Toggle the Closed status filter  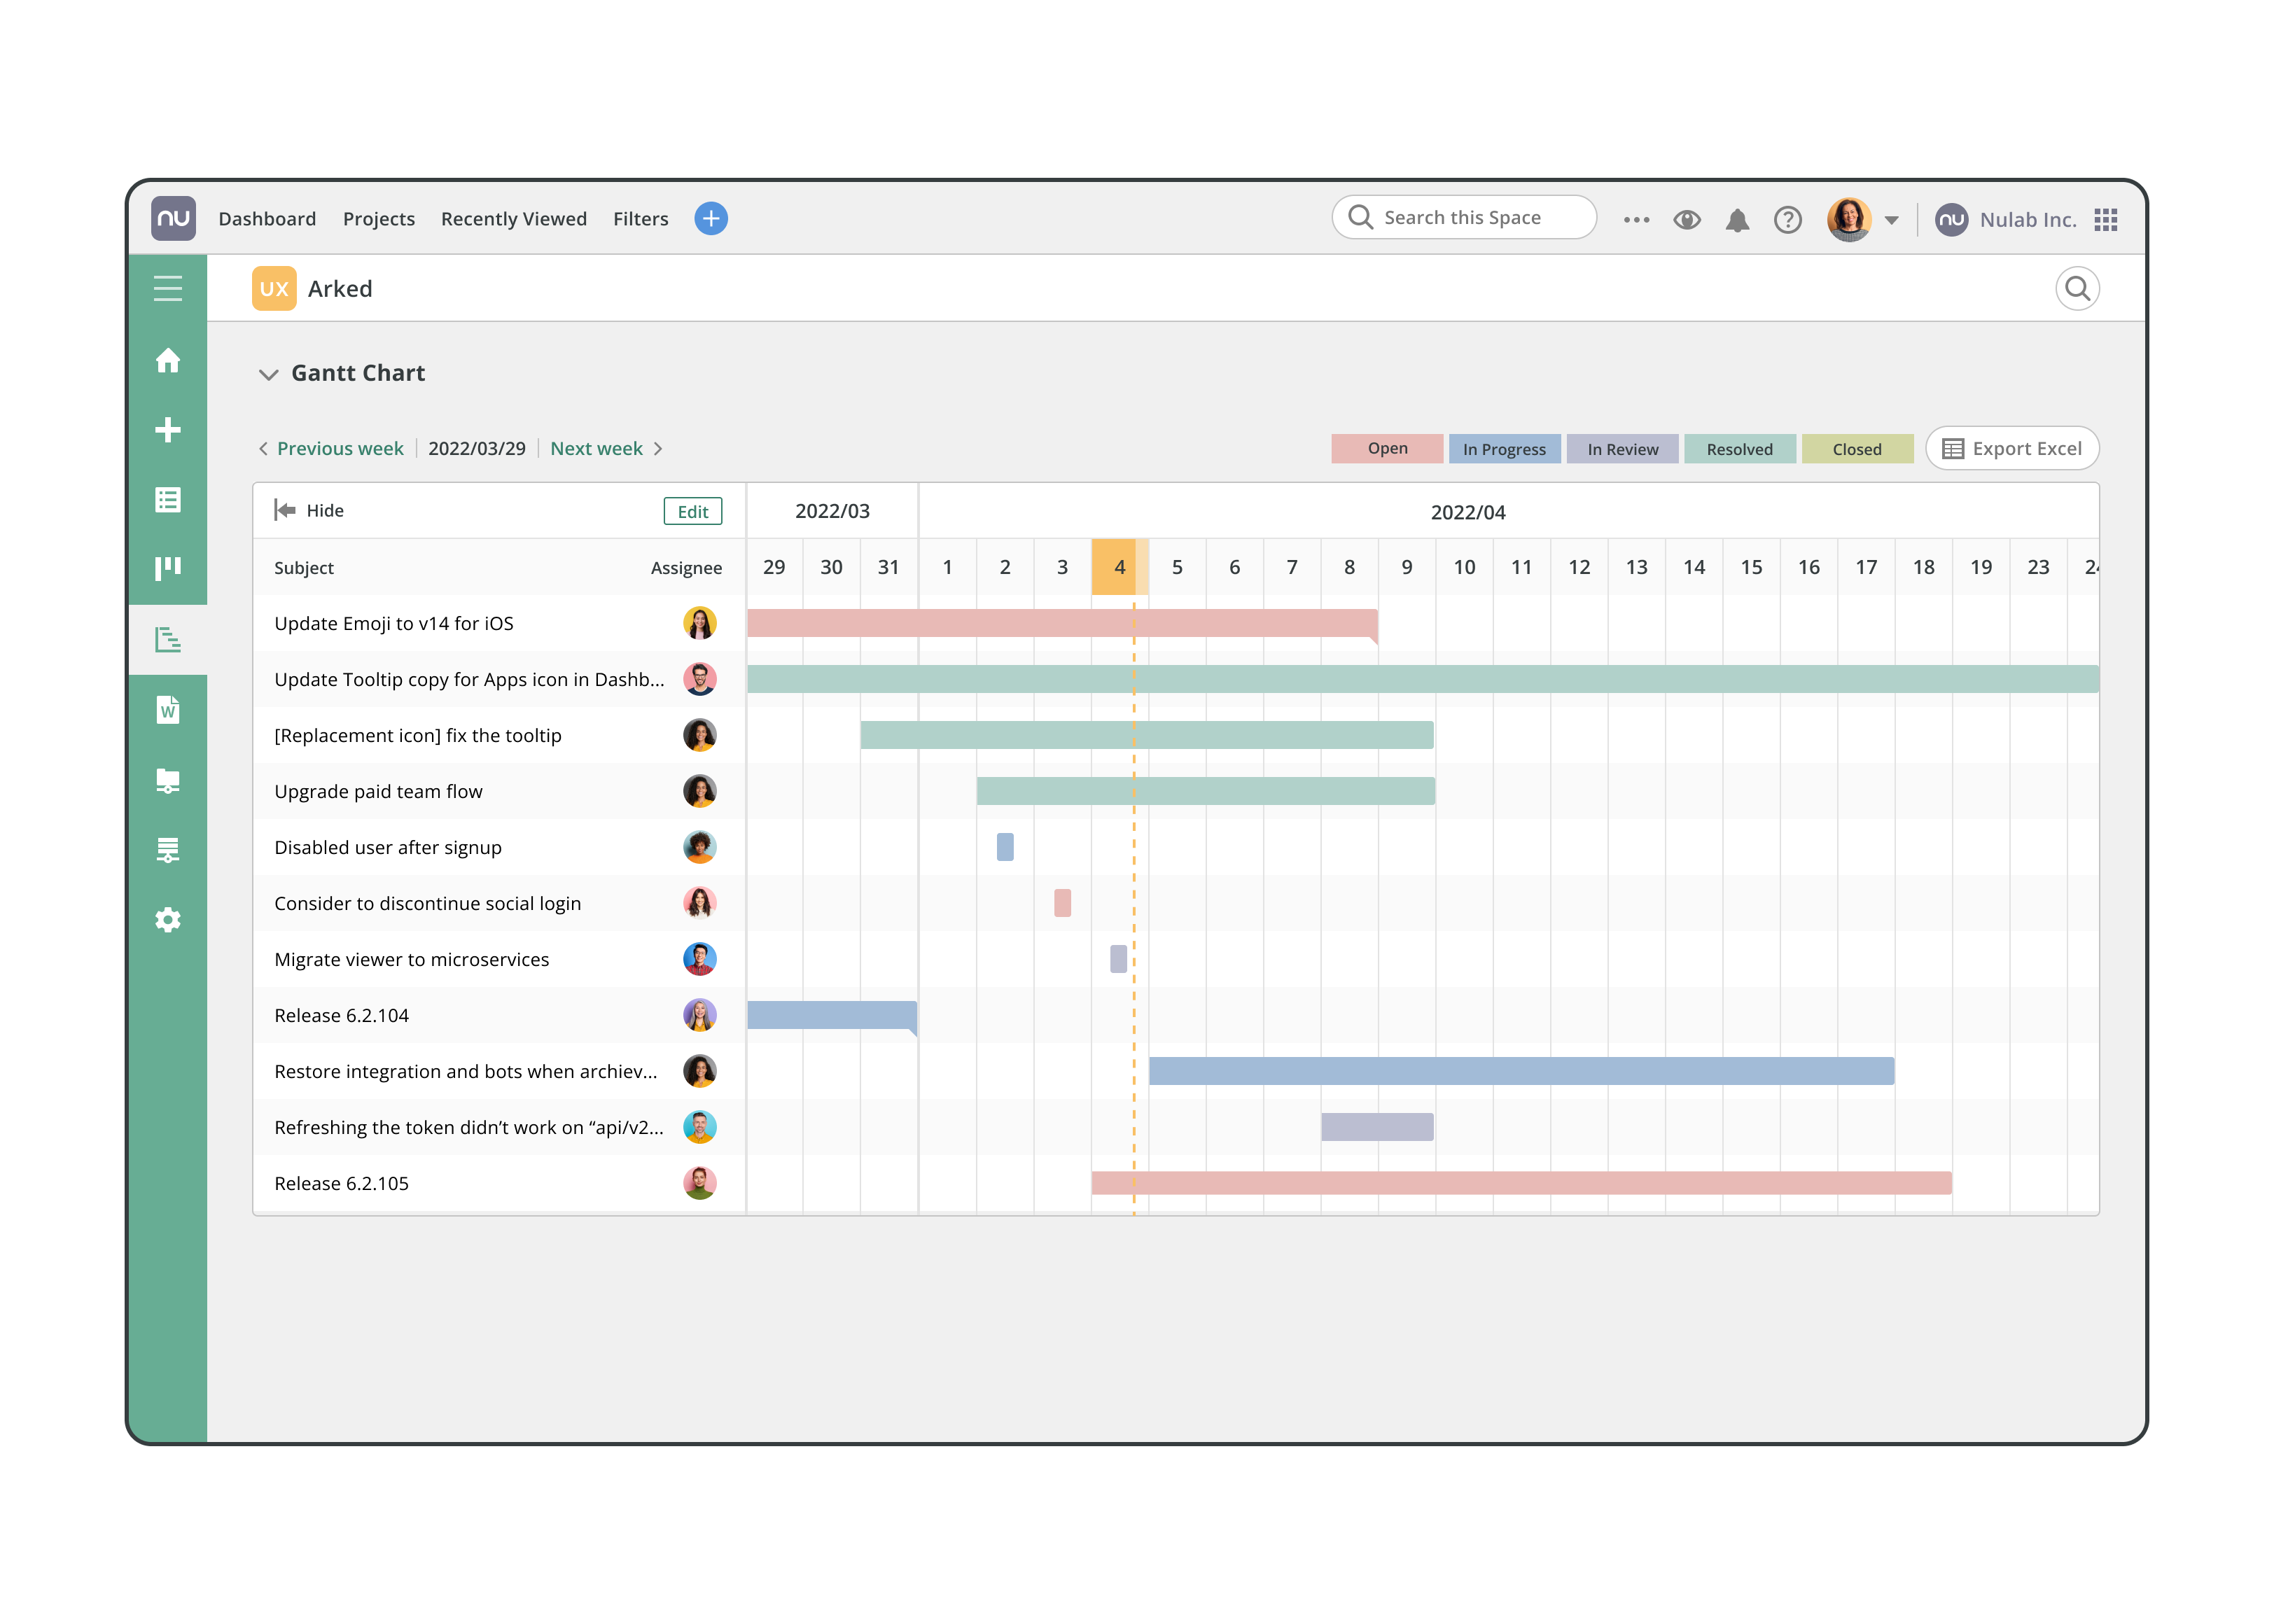(x=1856, y=449)
